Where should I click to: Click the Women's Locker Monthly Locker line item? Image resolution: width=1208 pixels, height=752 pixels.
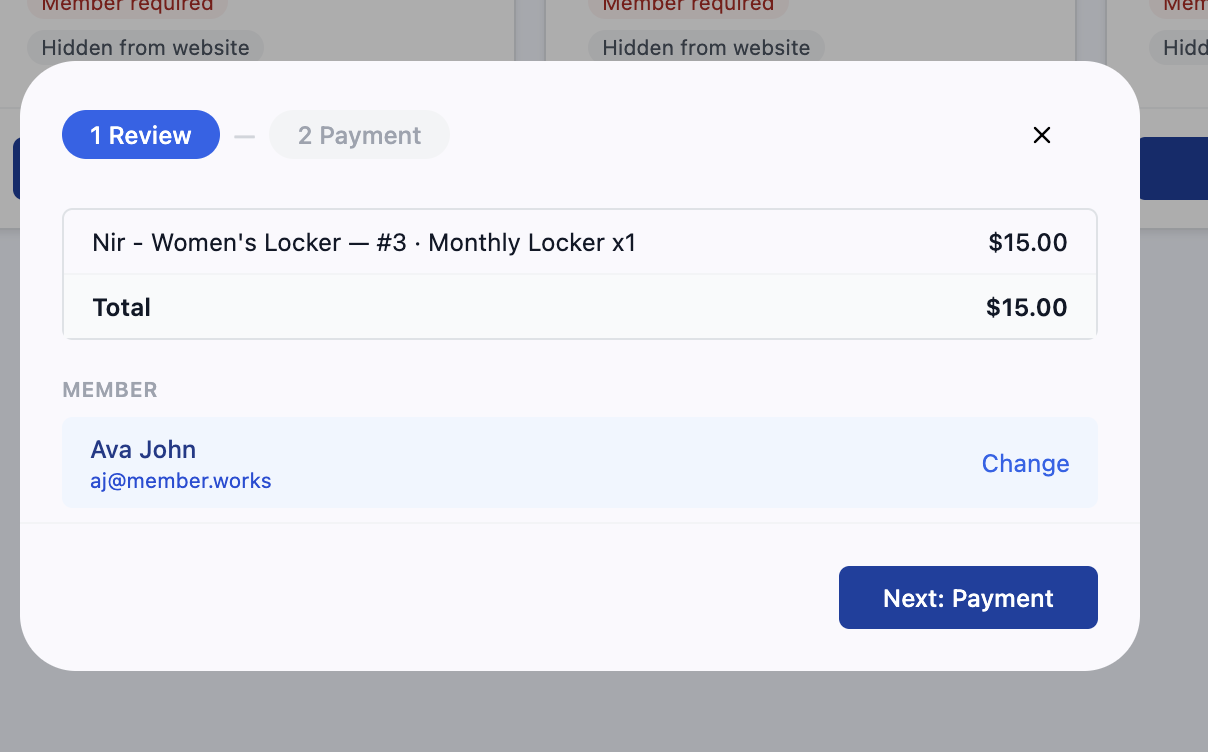pyautogui.click(x=364, y=242)
